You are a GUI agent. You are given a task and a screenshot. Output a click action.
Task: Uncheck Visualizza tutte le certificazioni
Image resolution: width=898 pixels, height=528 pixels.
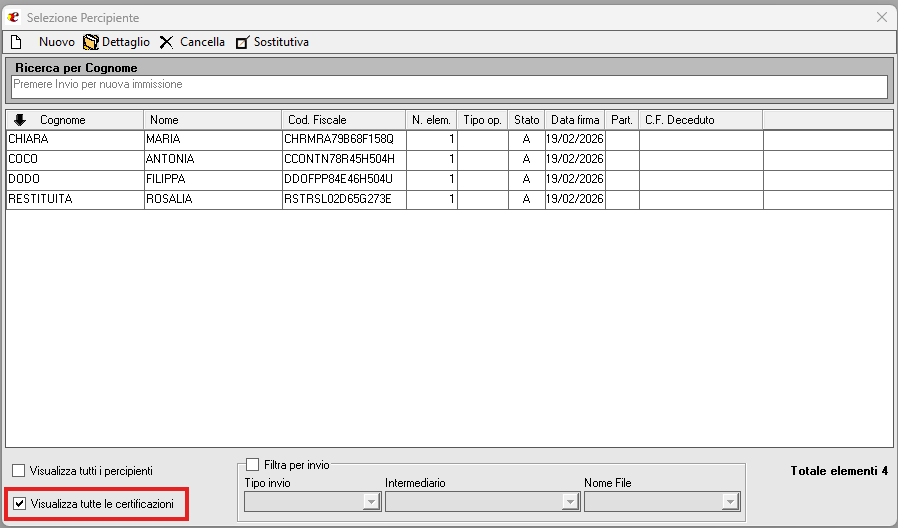click(20, 504)
